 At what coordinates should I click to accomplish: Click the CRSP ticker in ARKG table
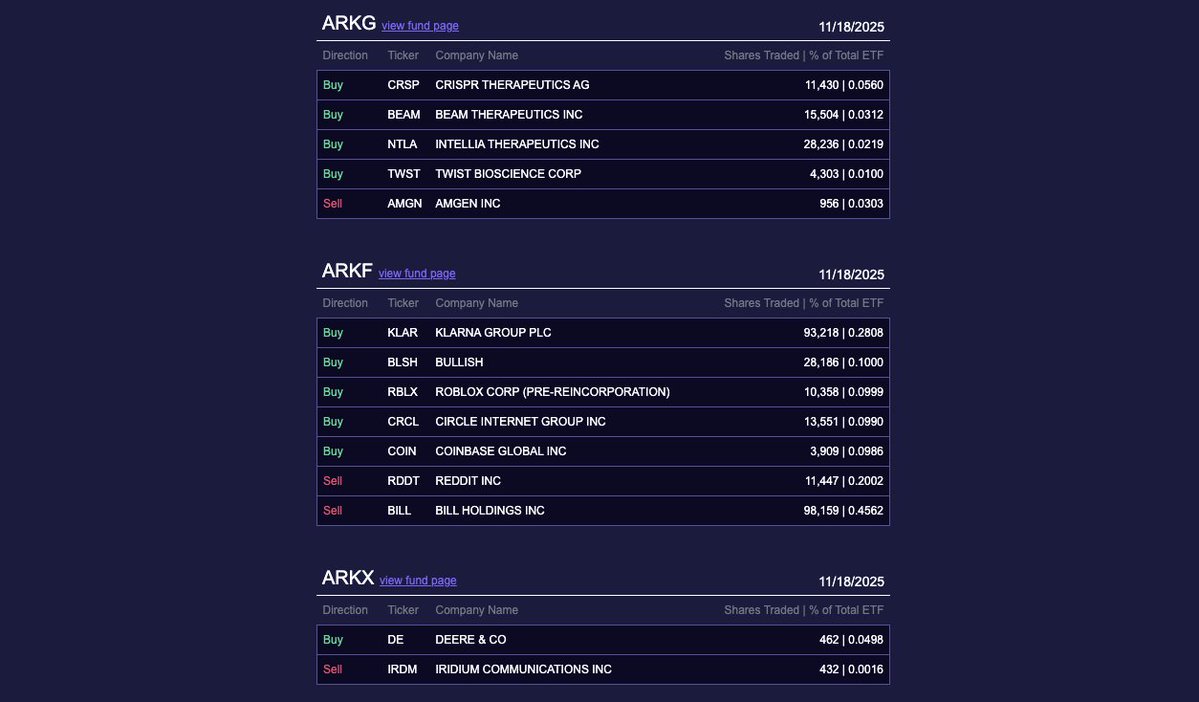[403, 85]
